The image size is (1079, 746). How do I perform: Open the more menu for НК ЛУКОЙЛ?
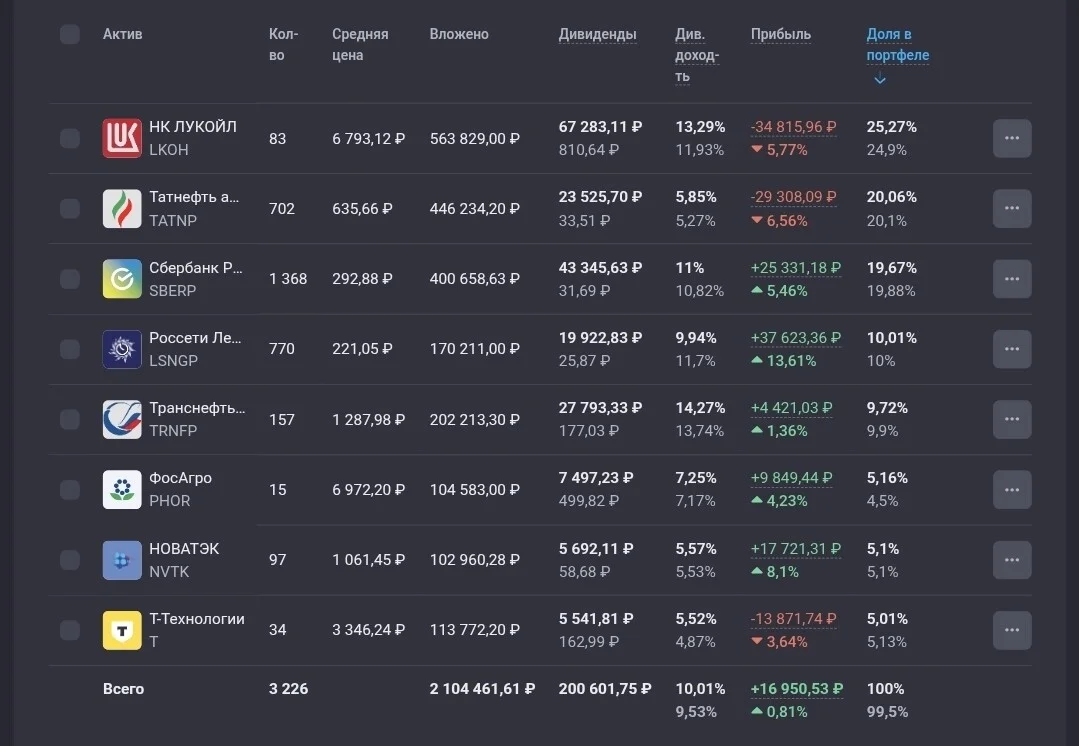(x=1012, y=138)
